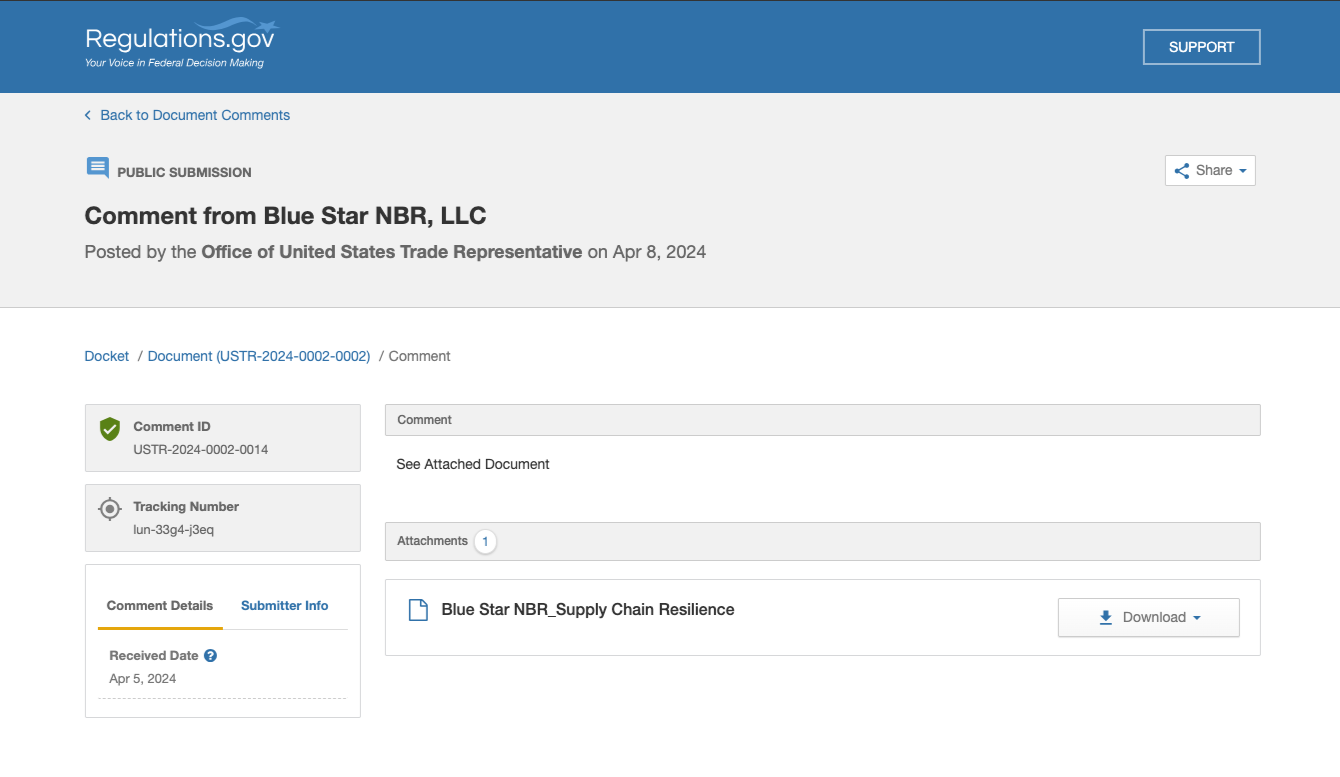Click the download arrow icon

click(x=1106, y=617)
